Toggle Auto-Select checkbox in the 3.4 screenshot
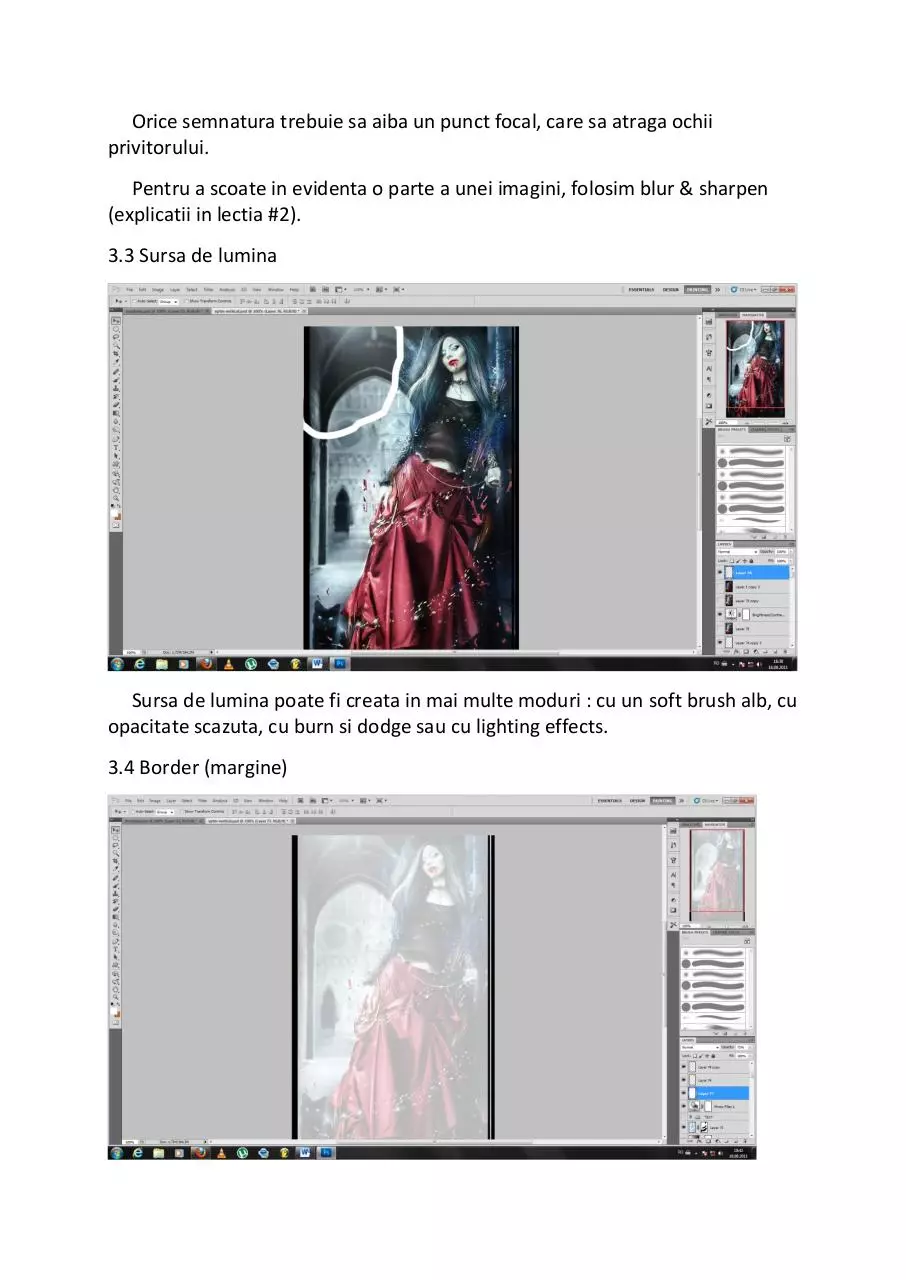The height and width of the screenshot is (1280, 906). pyautogui.click(x=135, y=812)
